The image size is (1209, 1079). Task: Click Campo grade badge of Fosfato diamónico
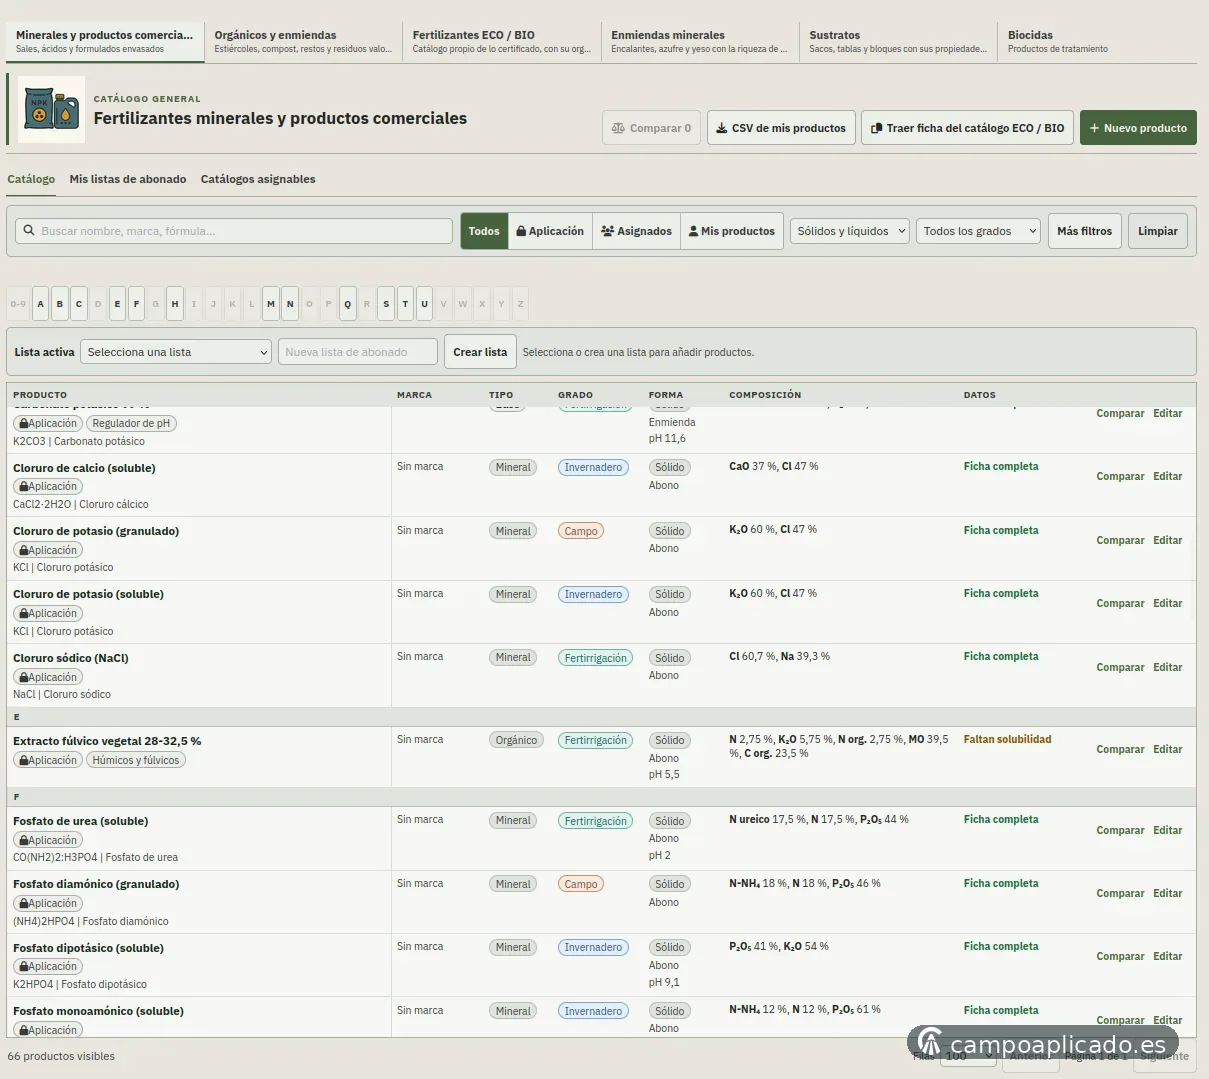coord(581,884)
